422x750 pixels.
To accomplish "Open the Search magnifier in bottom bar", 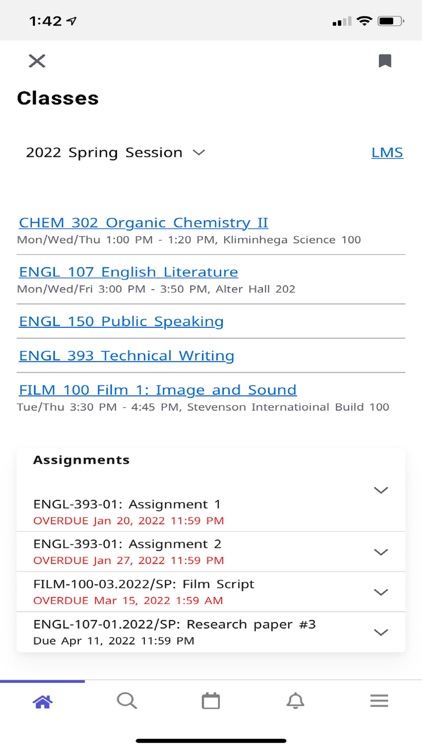I will [127, 701].
